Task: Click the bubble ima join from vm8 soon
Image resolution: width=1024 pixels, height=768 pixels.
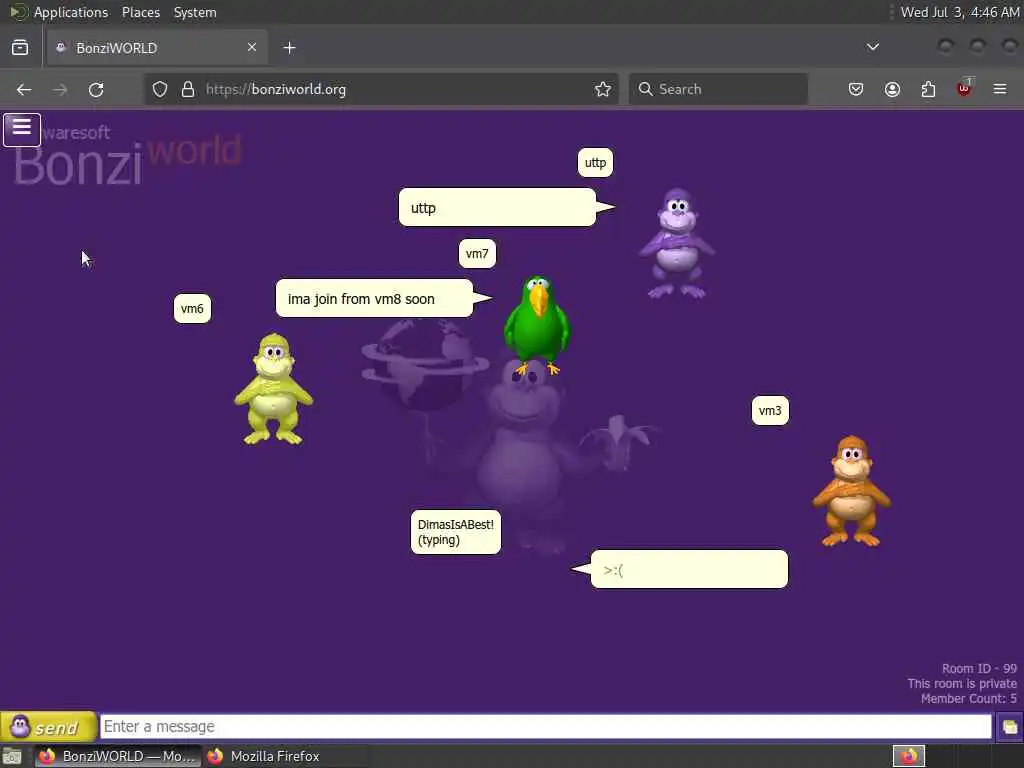Action: point(374,298)
